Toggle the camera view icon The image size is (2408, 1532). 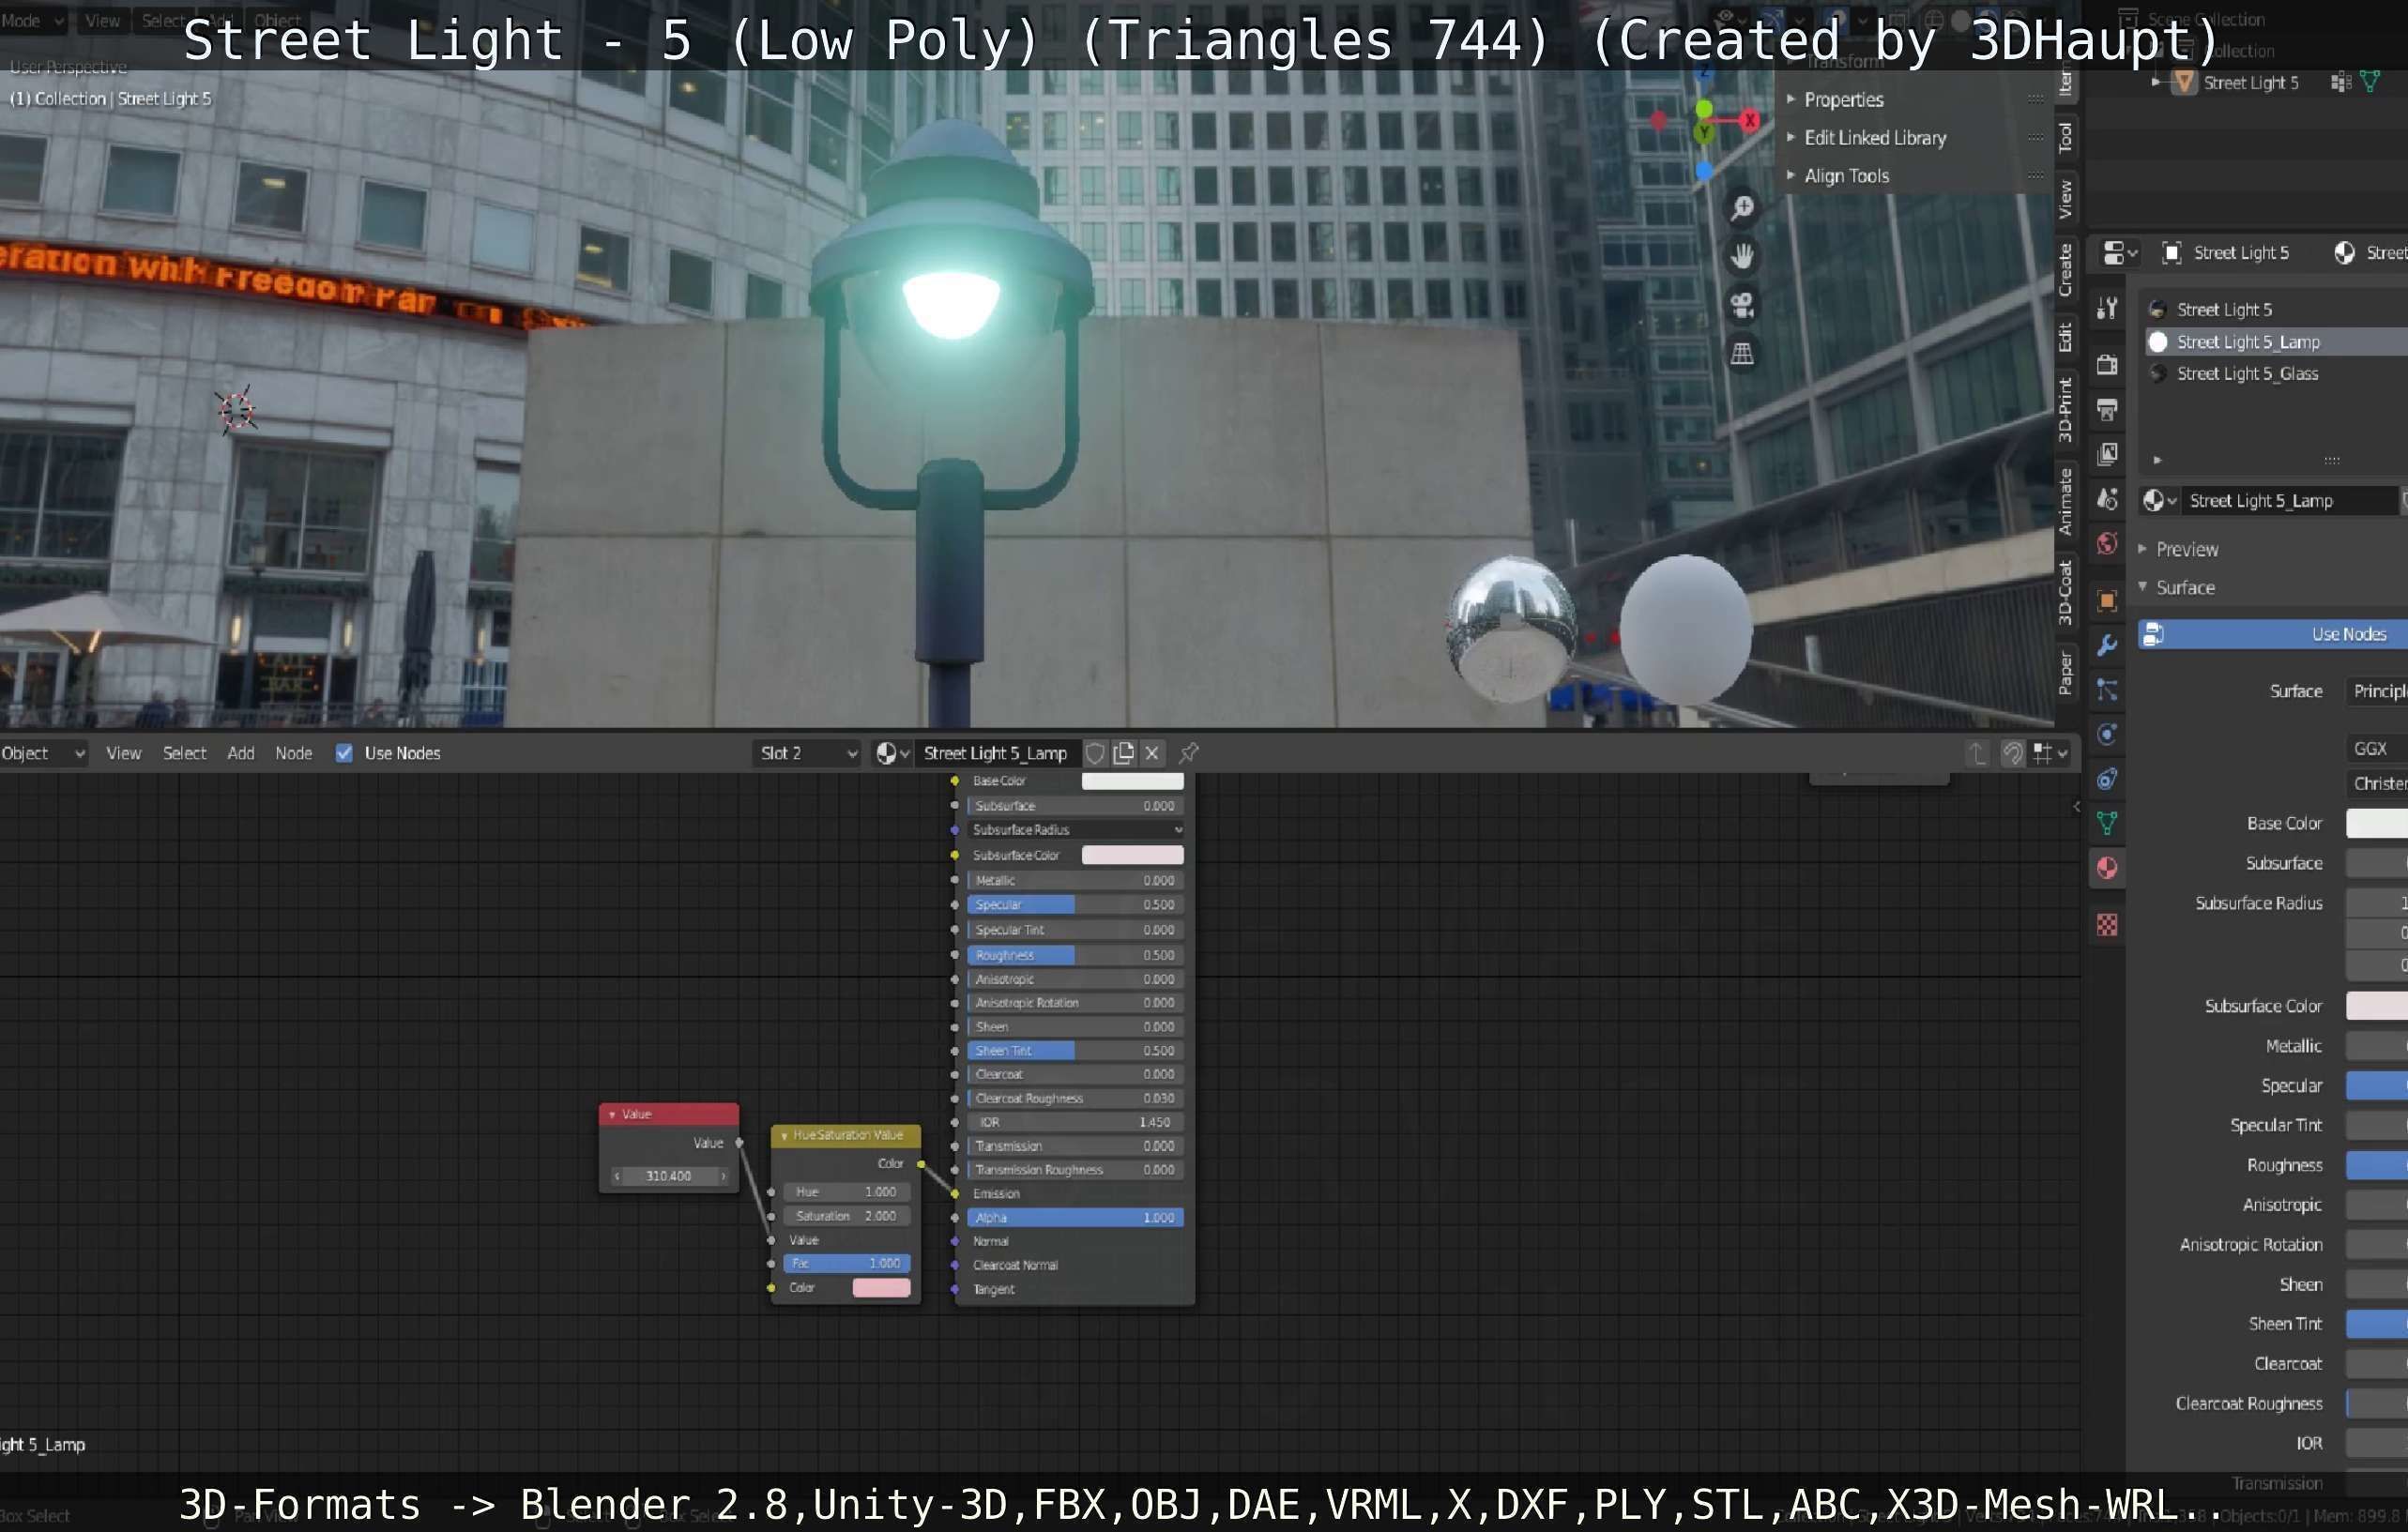(x=1742, y=304)
